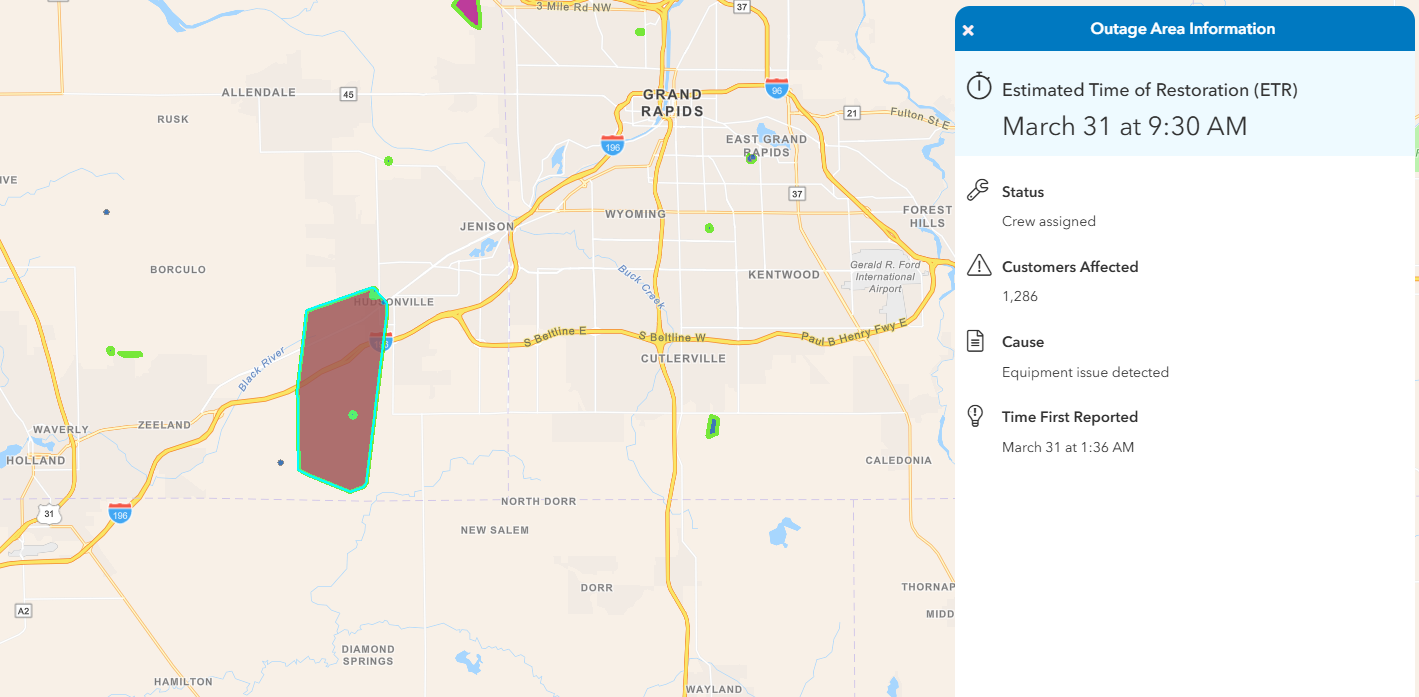Image resolution: width=1419 pixels, height=697 pixels.
Task: Click the I-96 interstate shield near Grand Rapids
Action: (776, 89)
